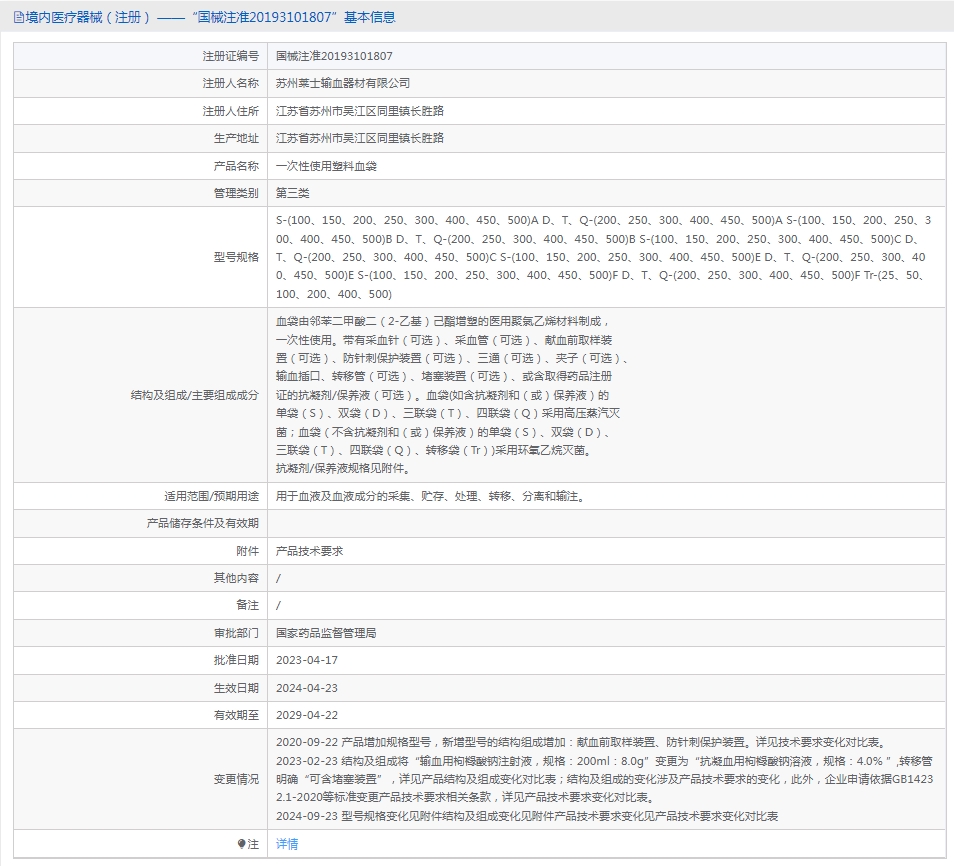Click the 其他内容 label
This screenshot has width=954, height=866.
tap(236, 578)
